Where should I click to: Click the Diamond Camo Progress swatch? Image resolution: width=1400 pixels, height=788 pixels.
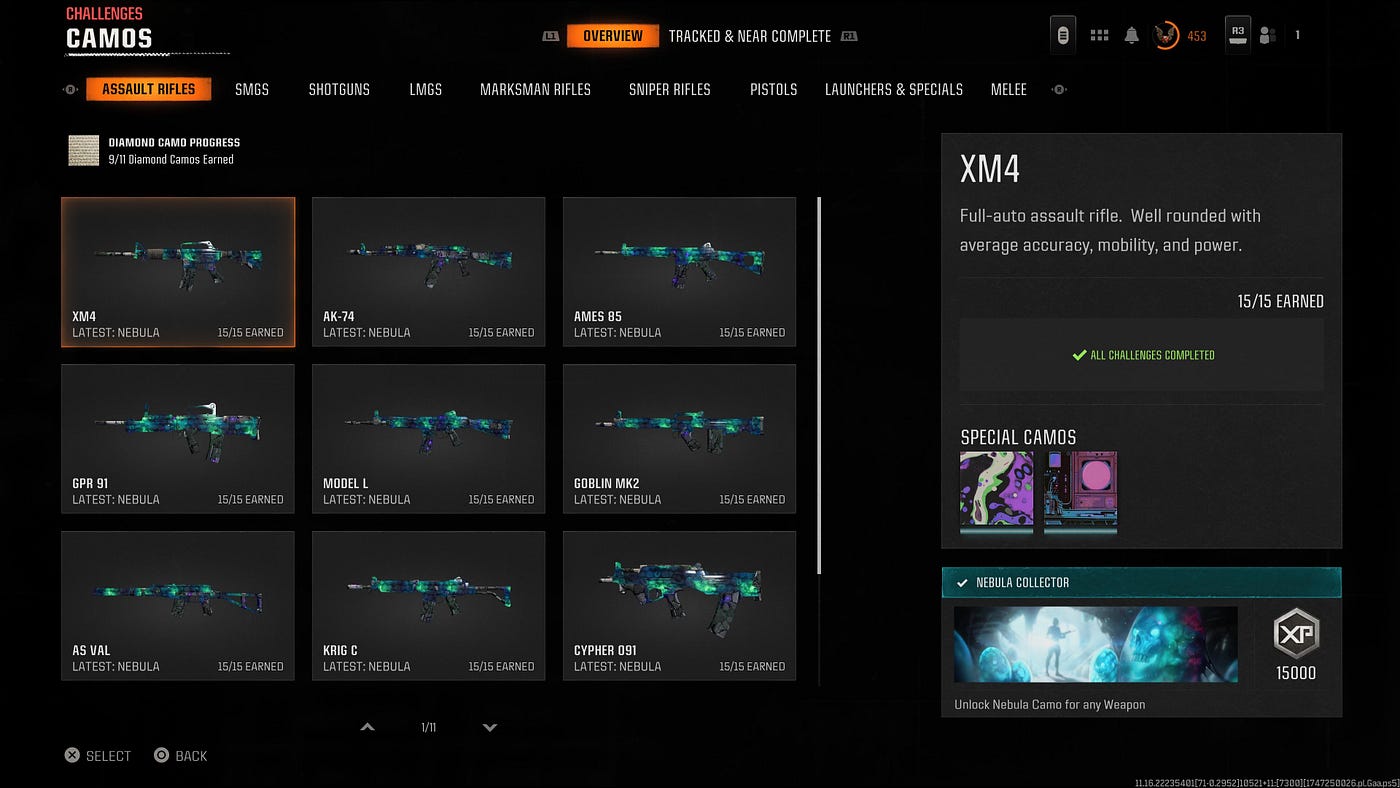click(x=84, y=151)
